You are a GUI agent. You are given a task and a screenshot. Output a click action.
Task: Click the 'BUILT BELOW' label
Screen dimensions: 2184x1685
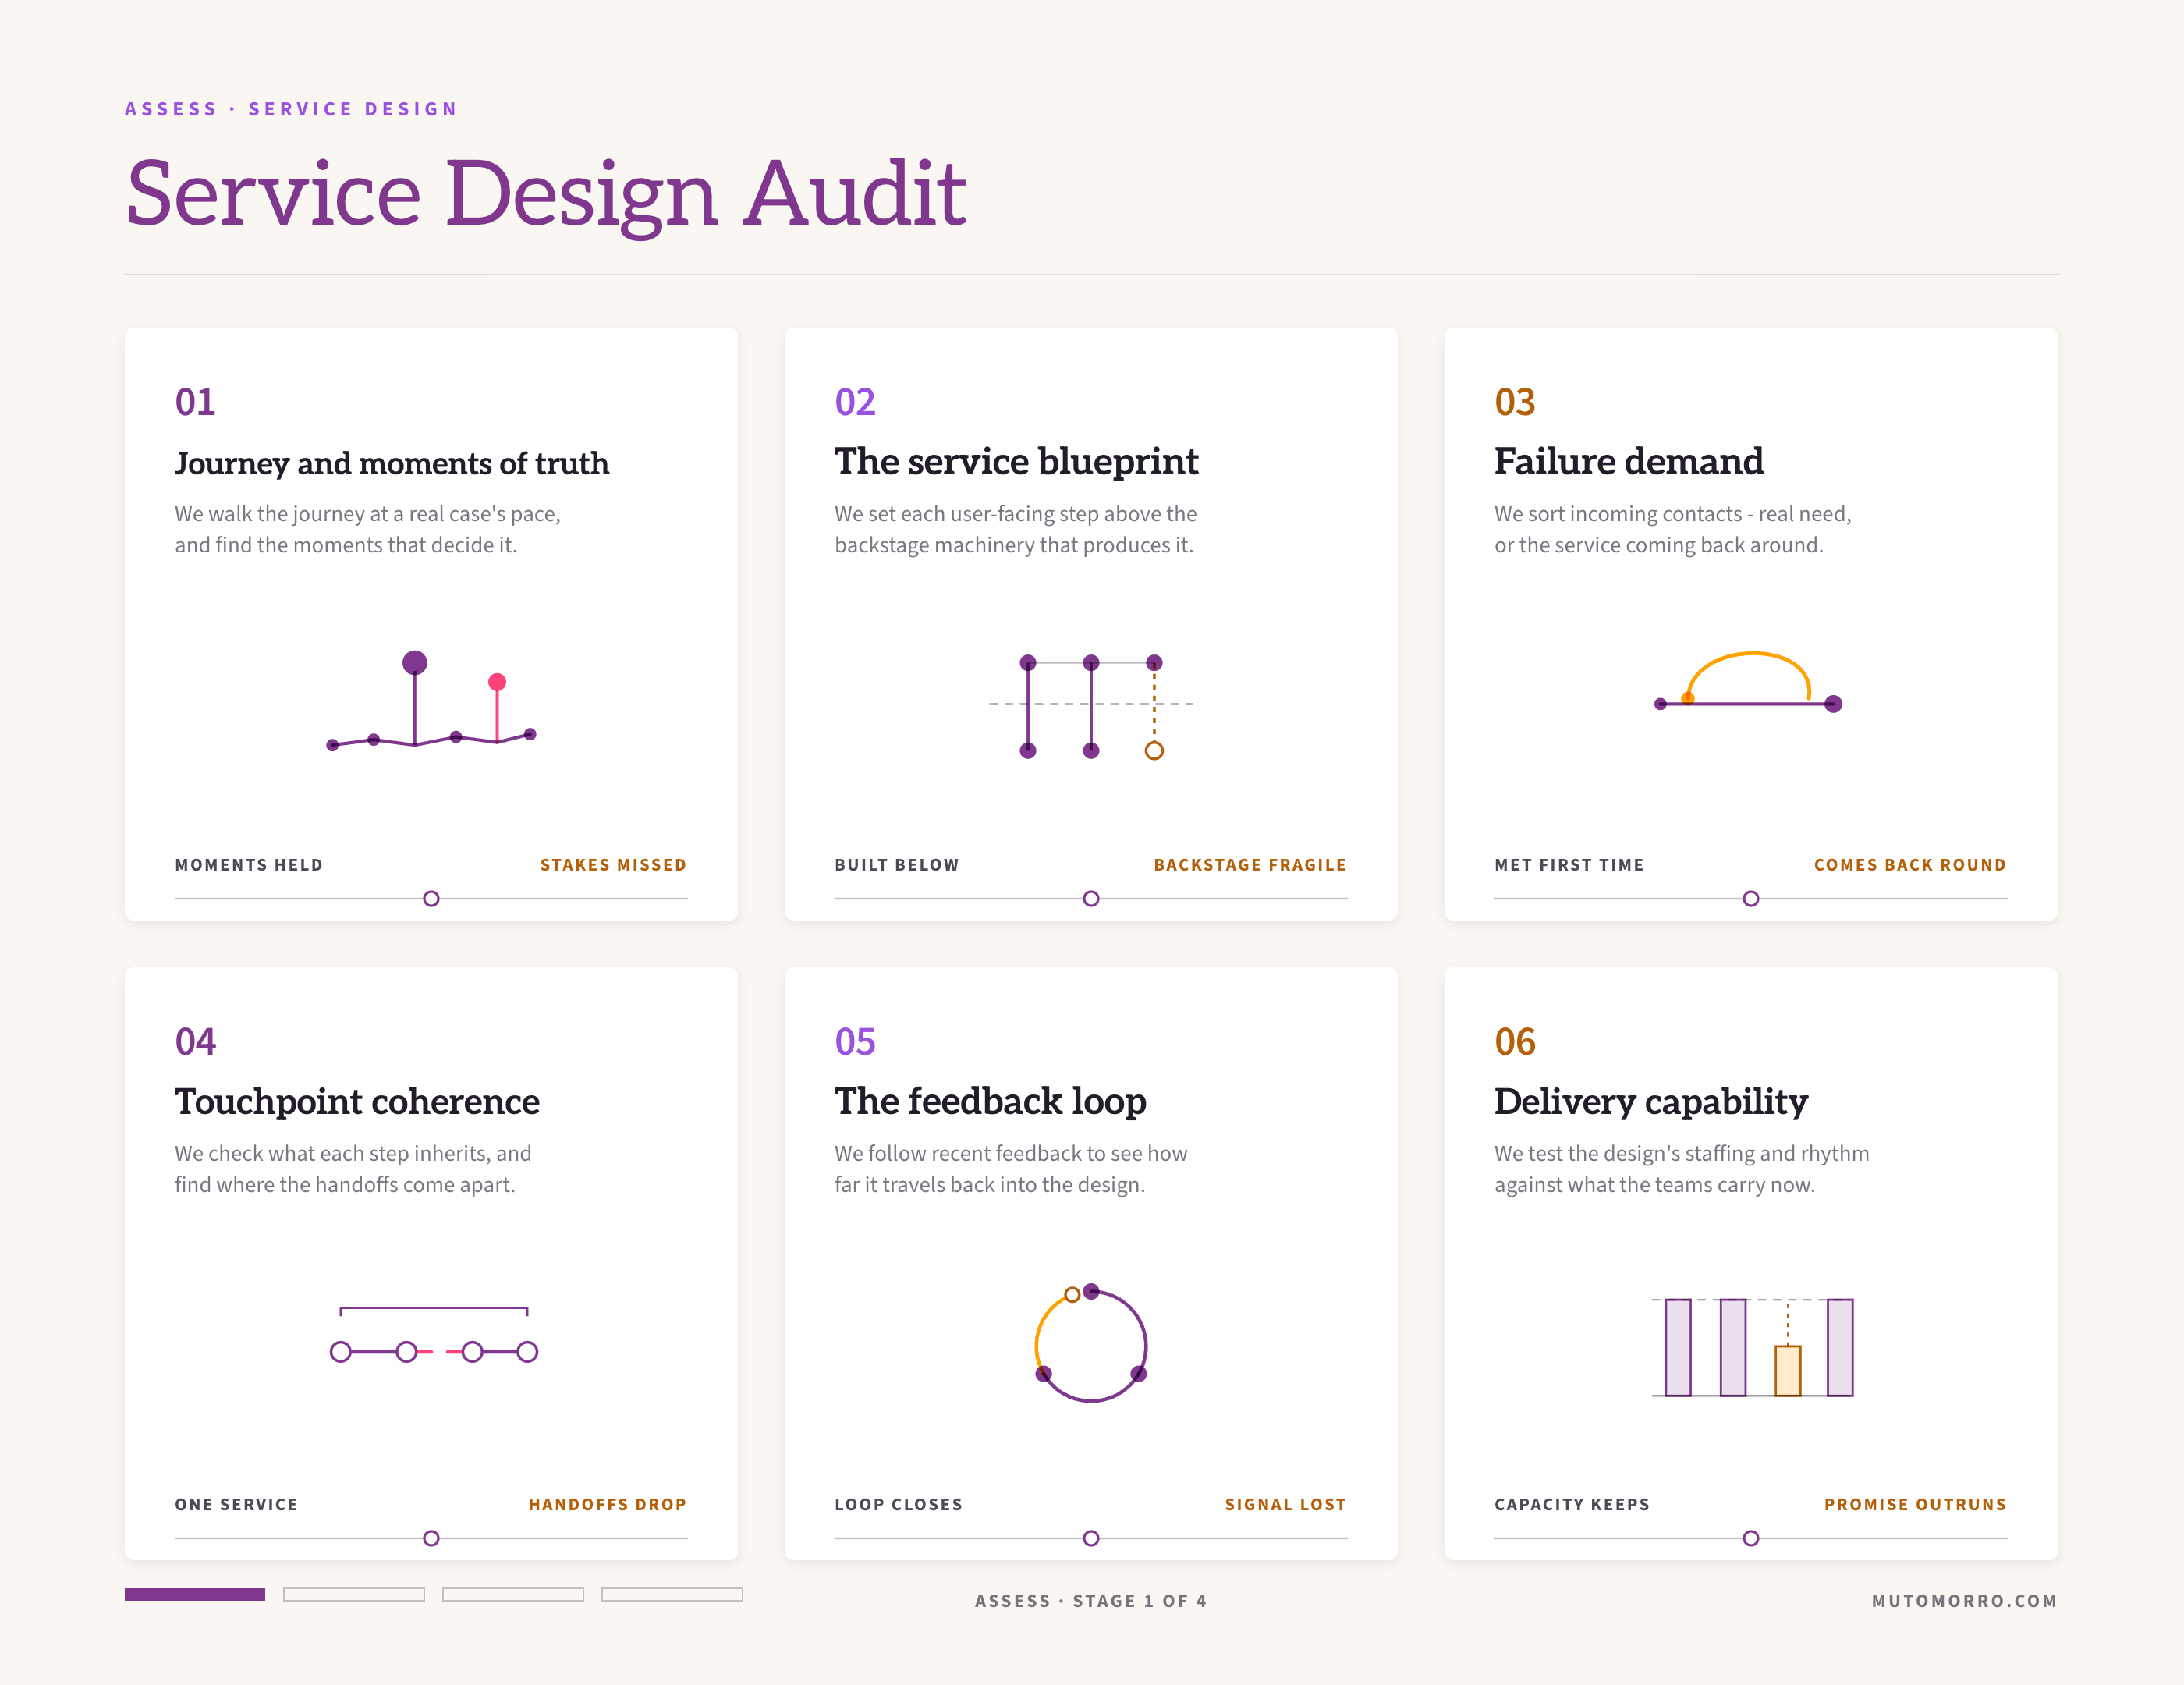897,865
